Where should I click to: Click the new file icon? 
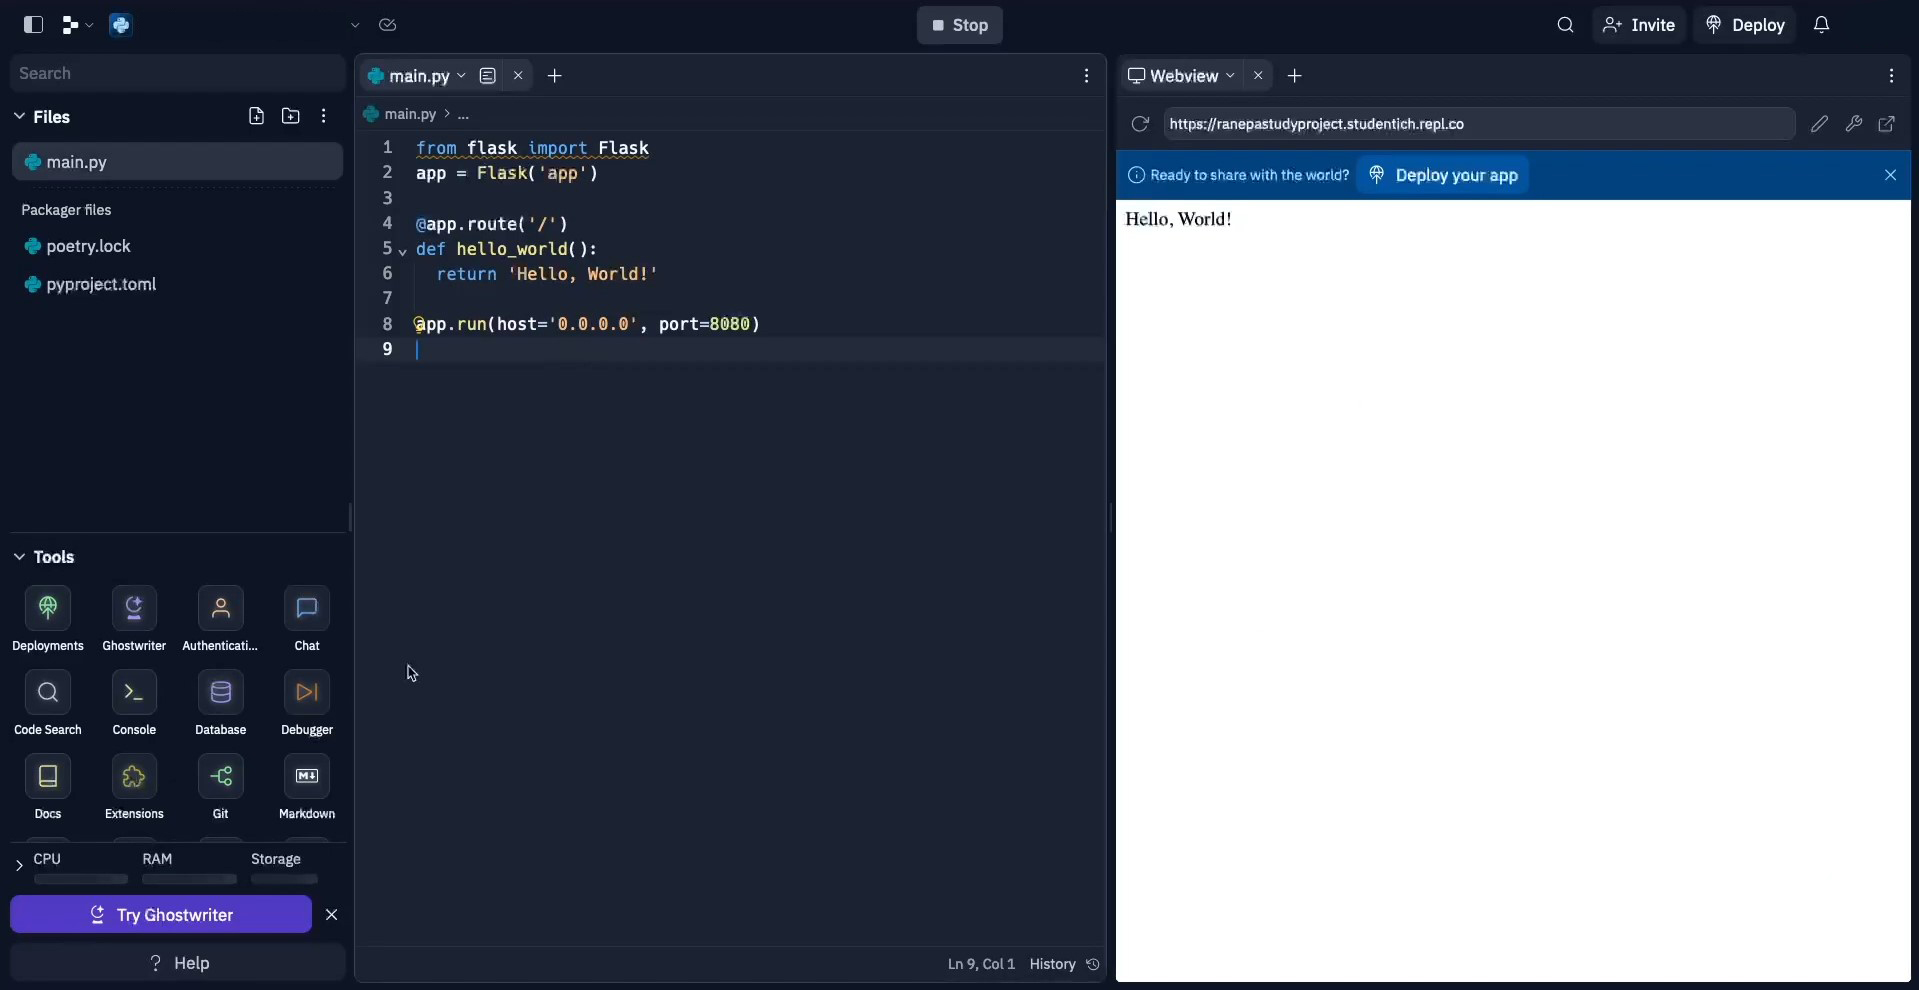click(257, 117)
